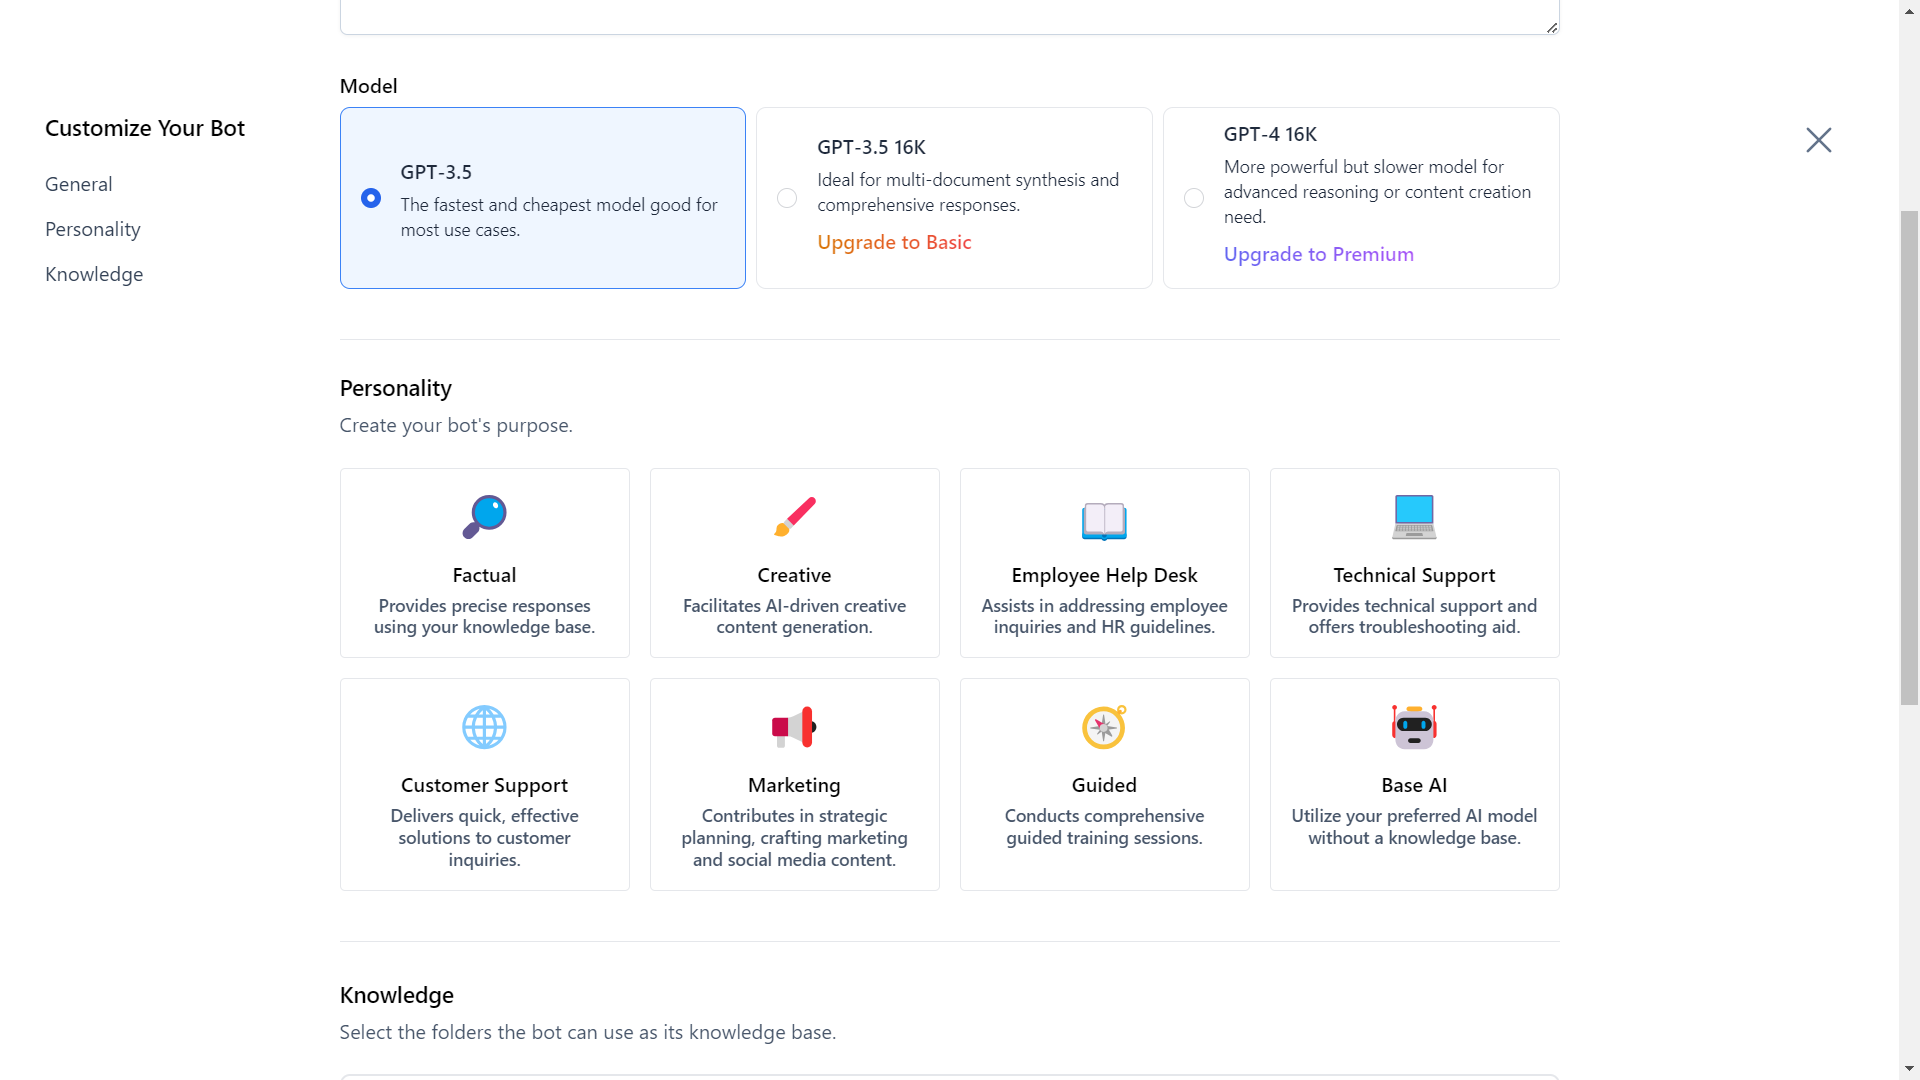Click the GPT-4 16K model name

[x=1270, y=134]
